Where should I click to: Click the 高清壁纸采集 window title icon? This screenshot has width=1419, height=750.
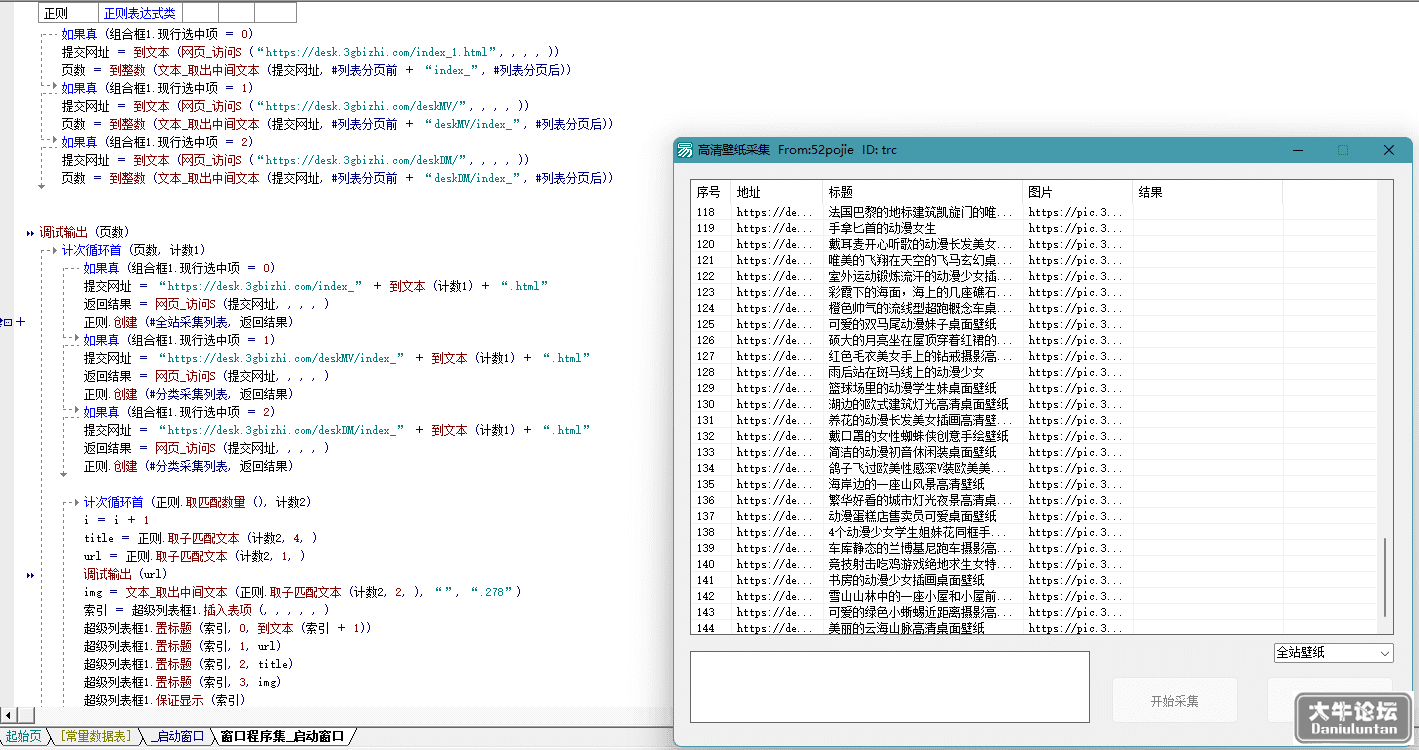(684, 150)
